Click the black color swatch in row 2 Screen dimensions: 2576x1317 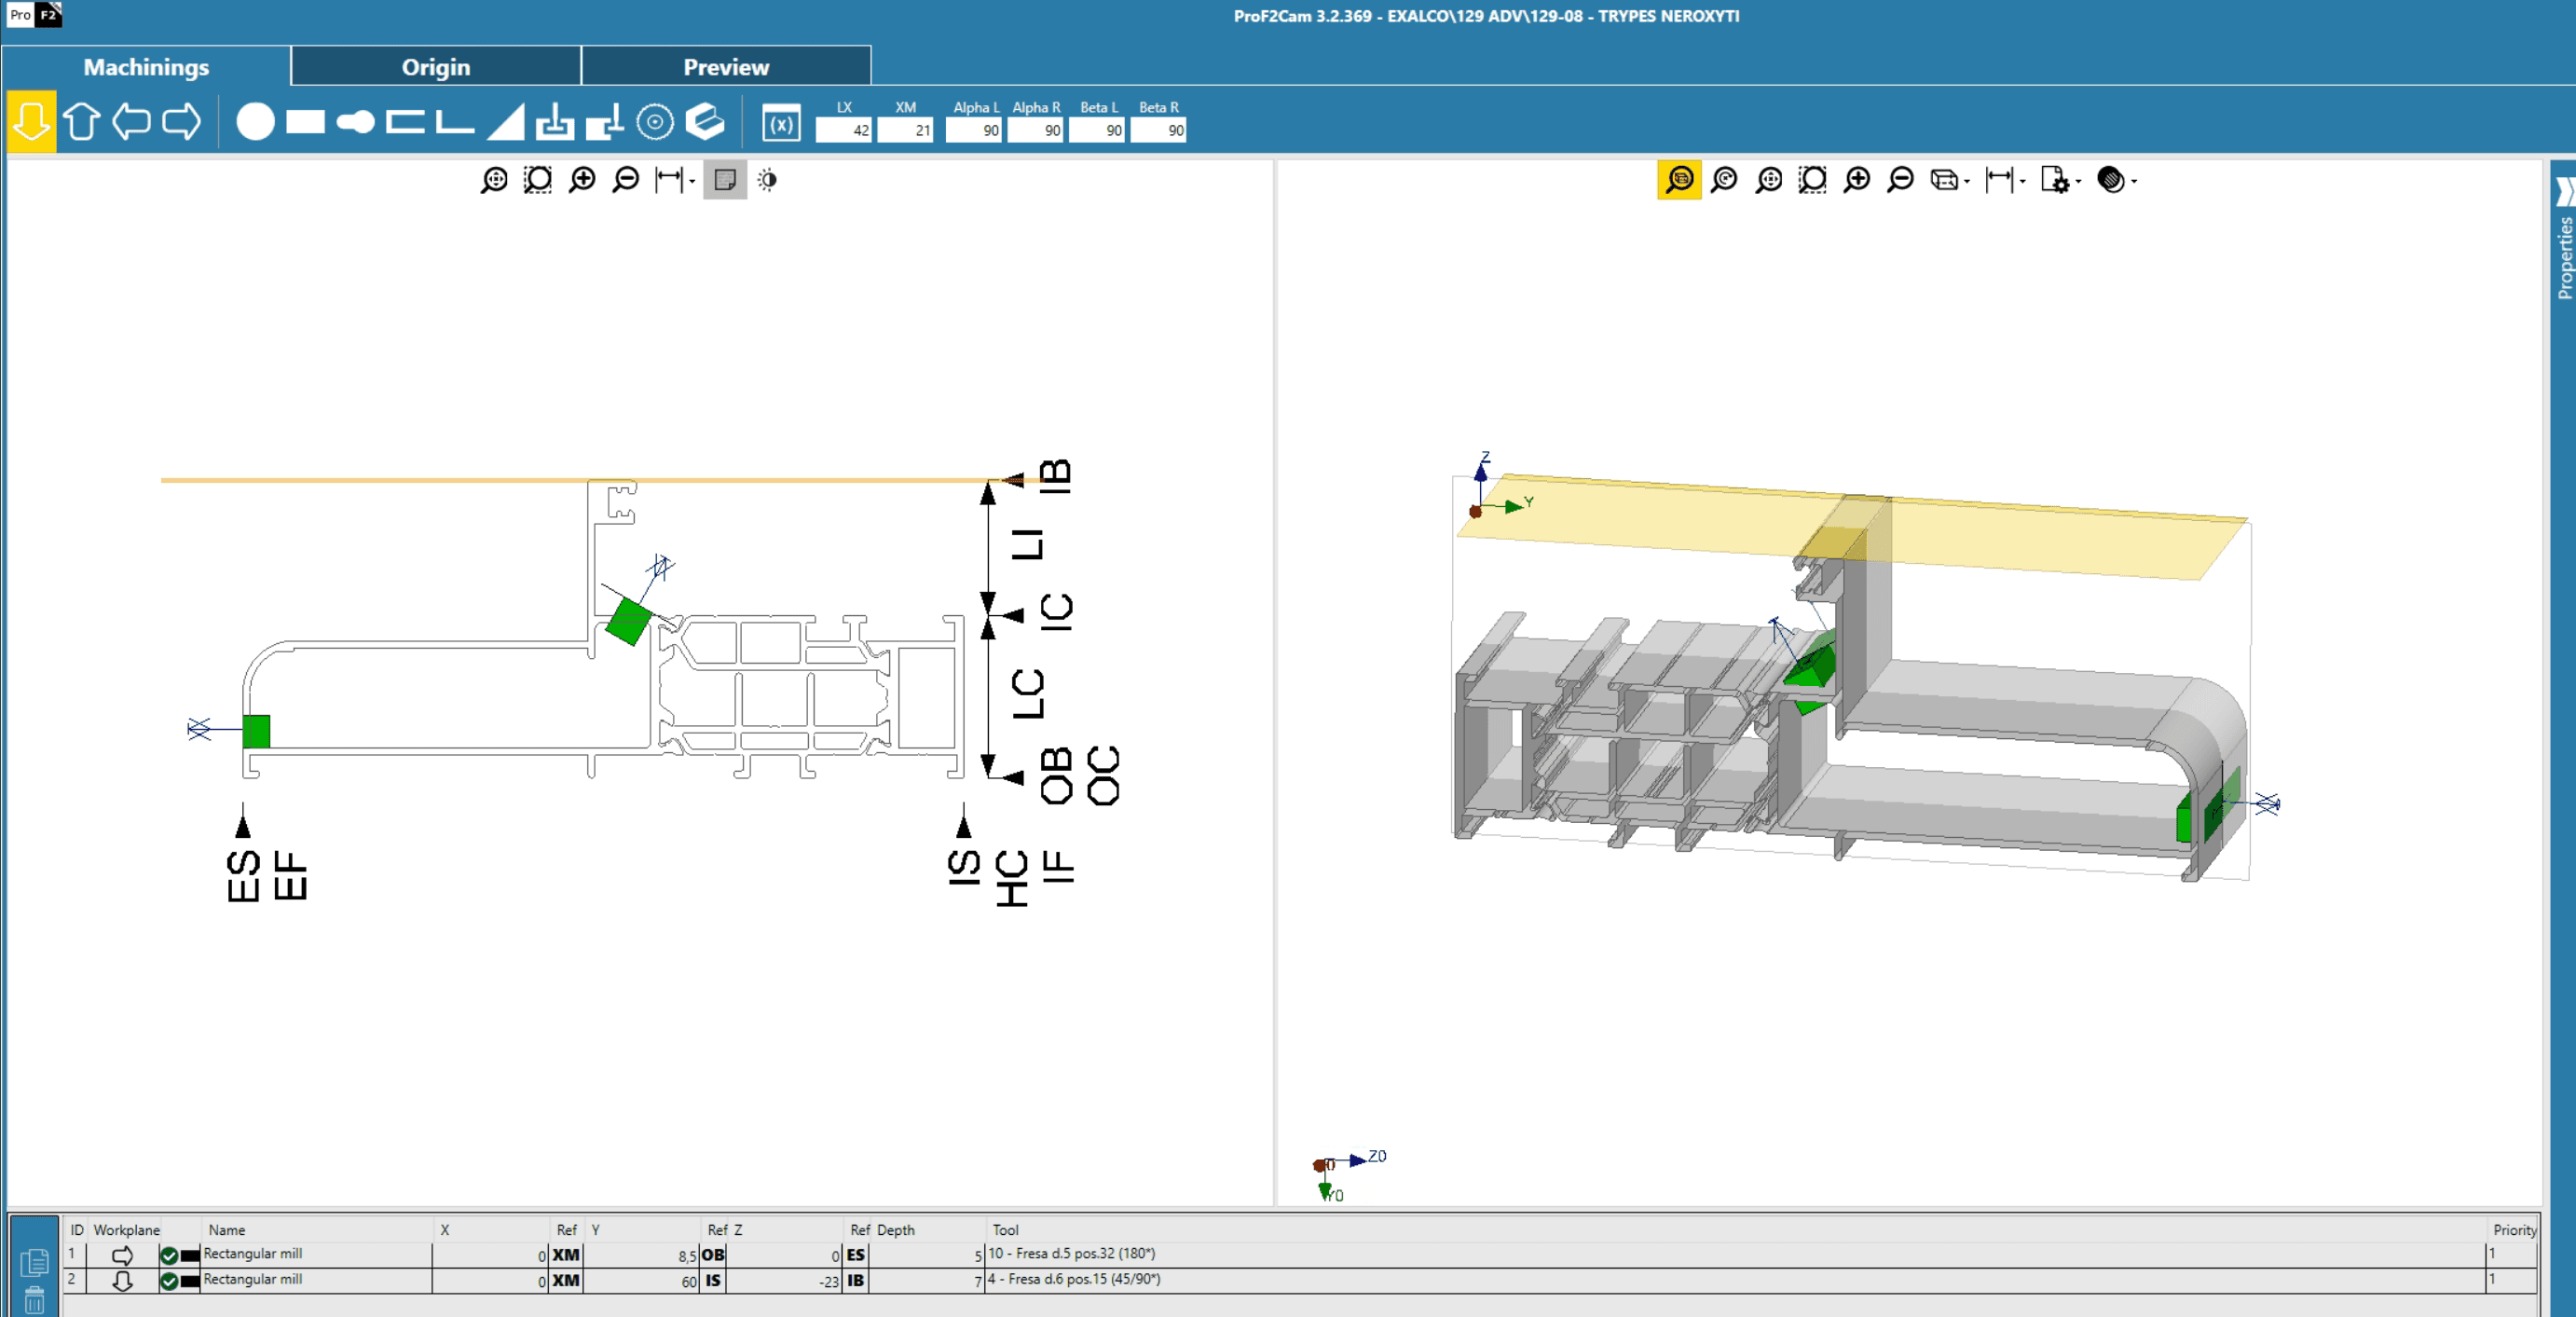[x=190, y=1282]
